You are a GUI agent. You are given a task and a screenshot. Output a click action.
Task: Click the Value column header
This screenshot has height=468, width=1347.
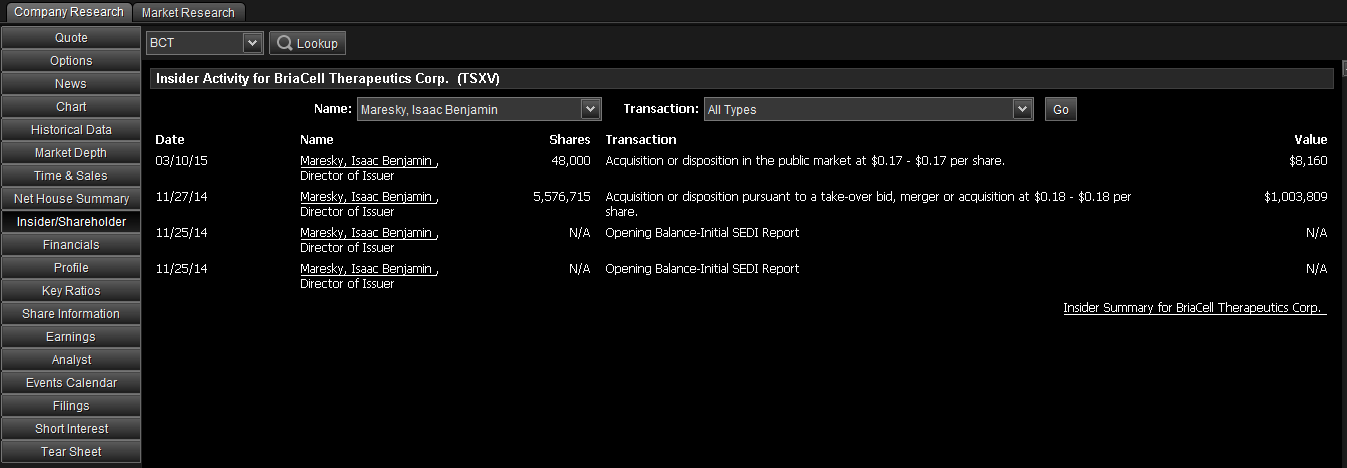pos(1311,140)
